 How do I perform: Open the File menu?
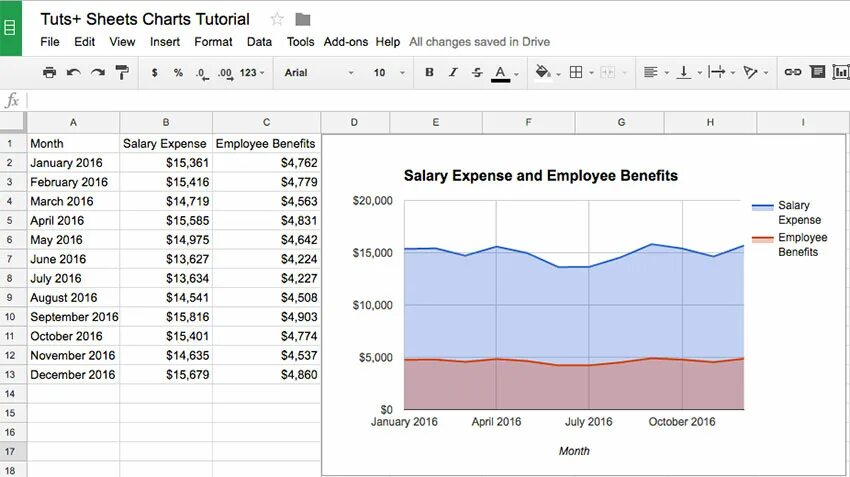tap(50, 42)
